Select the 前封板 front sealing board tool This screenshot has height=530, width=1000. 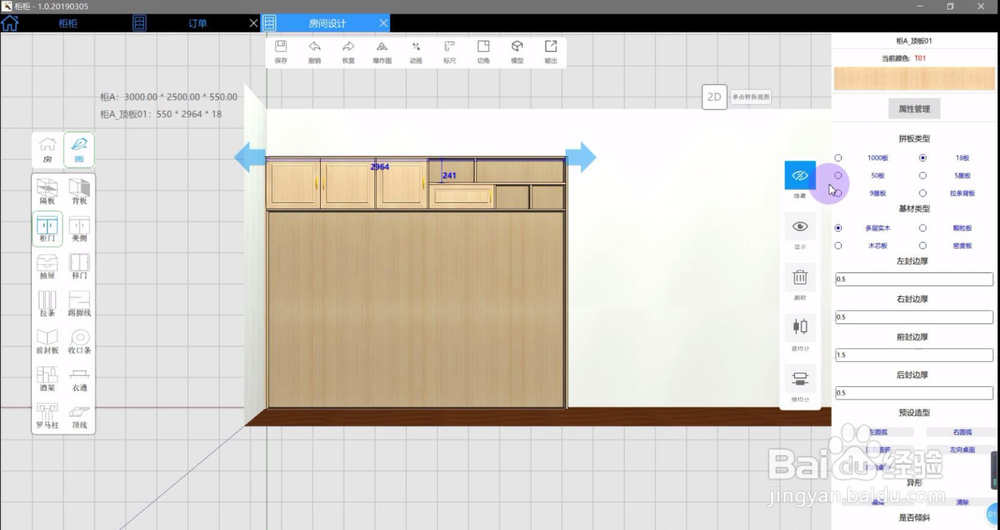tap(47, 341)
